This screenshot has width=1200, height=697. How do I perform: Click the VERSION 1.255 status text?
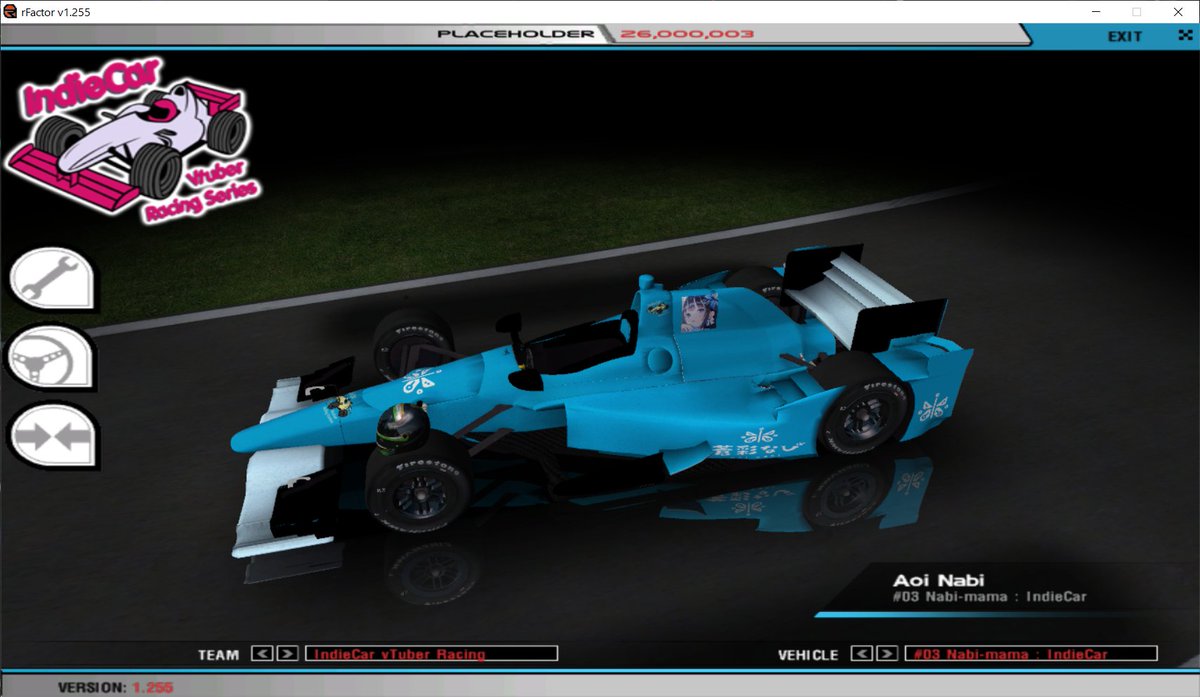click(116, 687)
